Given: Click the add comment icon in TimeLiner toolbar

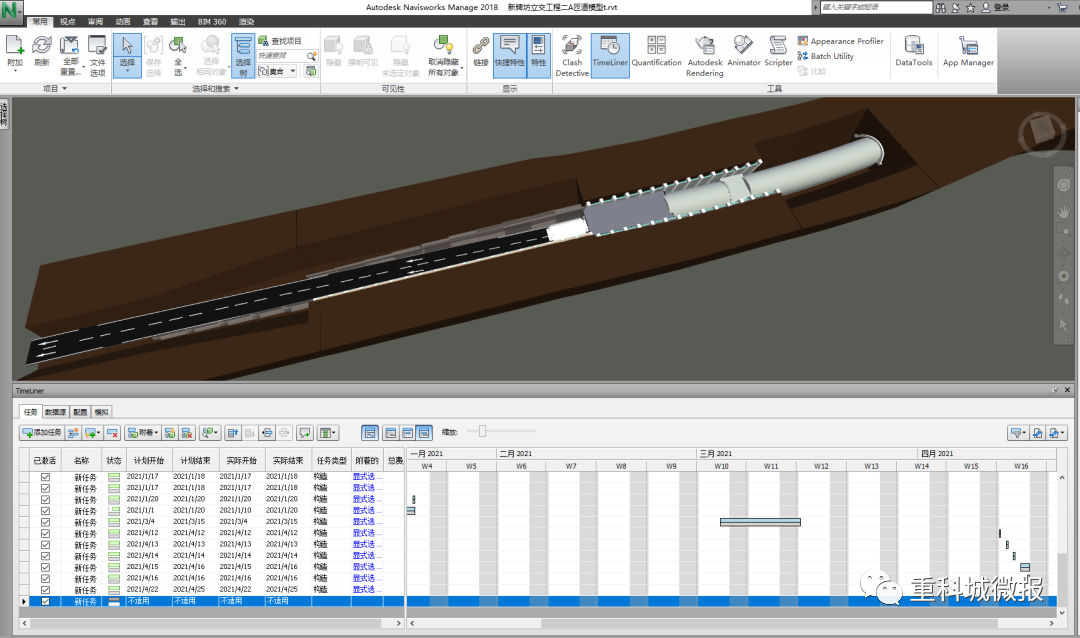Looking at the screenshot, I should [305, 433].
